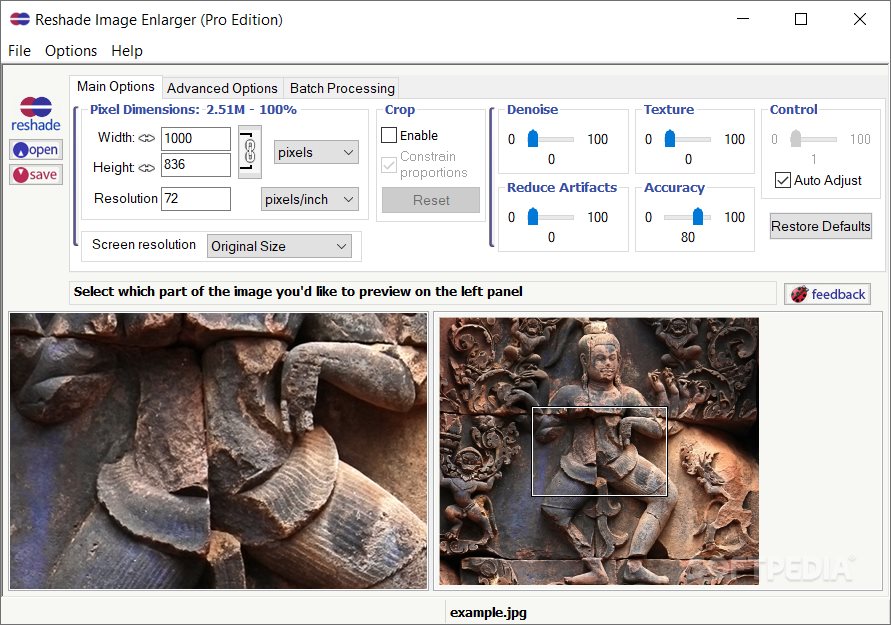This screenshot has width=891, height=625.
Task: Enable the Crop checkbox
Action: tap(389, 135)
